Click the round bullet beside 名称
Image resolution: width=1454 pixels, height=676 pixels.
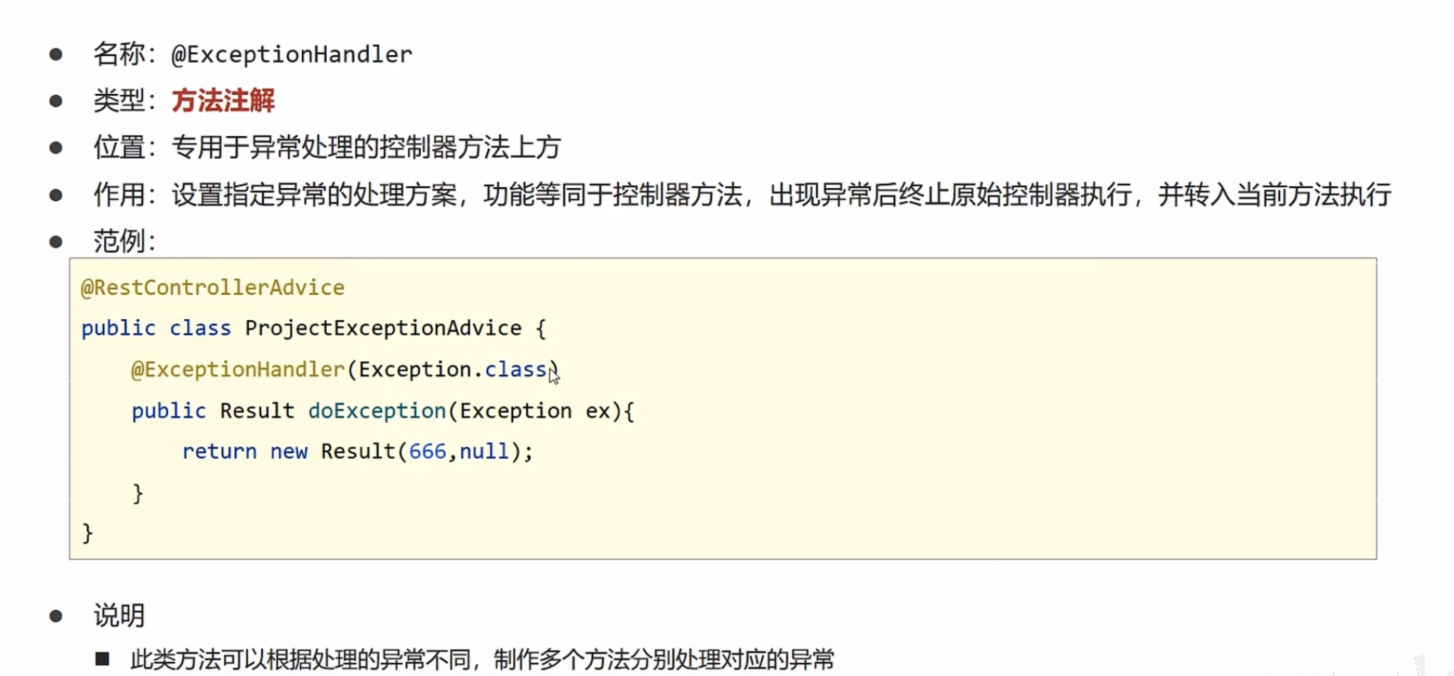pyautogui.click(x=56, y=55)
